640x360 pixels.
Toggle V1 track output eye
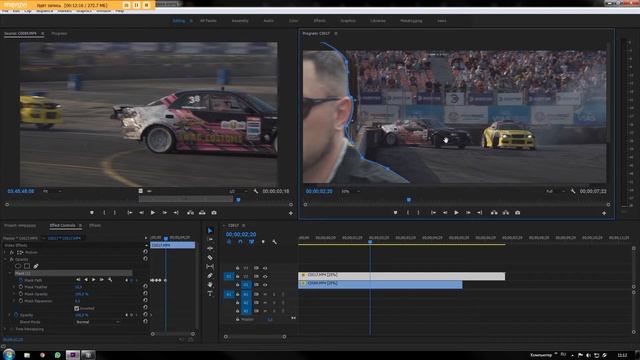pos(265,285)
